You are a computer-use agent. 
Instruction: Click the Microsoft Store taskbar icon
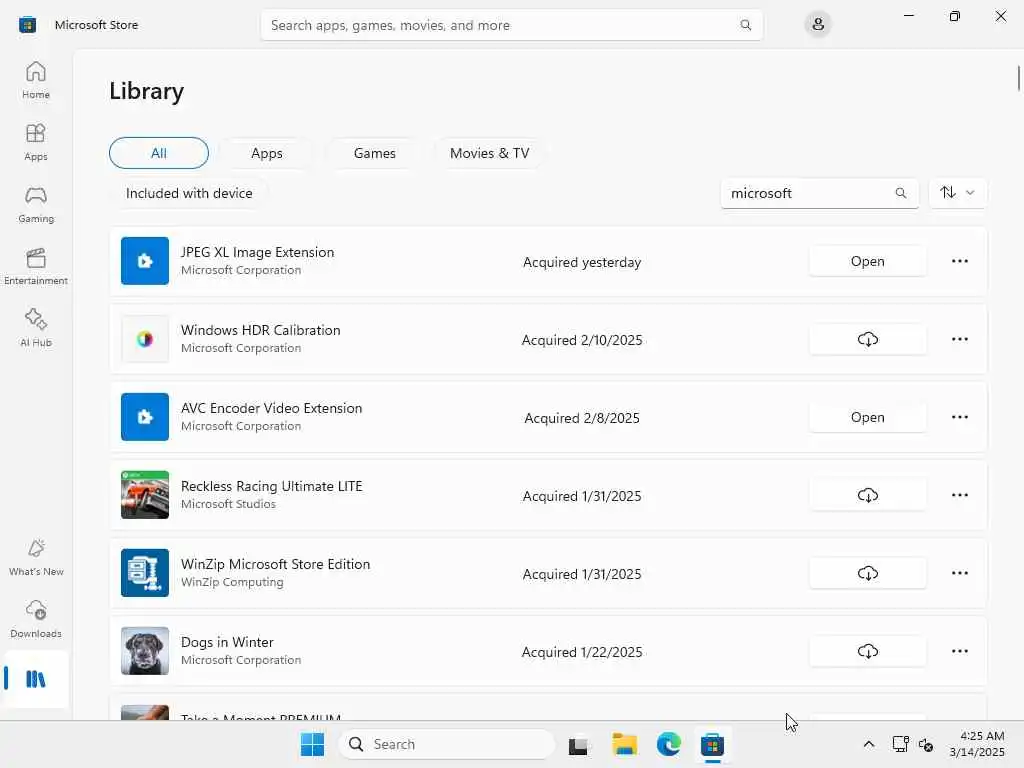click(x=712, y=744)
